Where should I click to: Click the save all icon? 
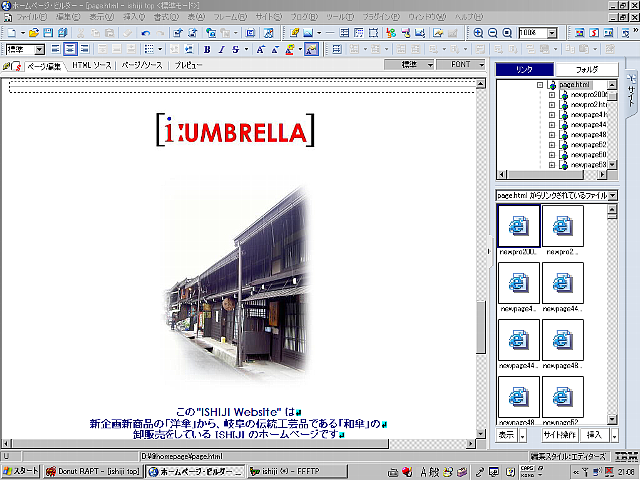pos(62,33)
